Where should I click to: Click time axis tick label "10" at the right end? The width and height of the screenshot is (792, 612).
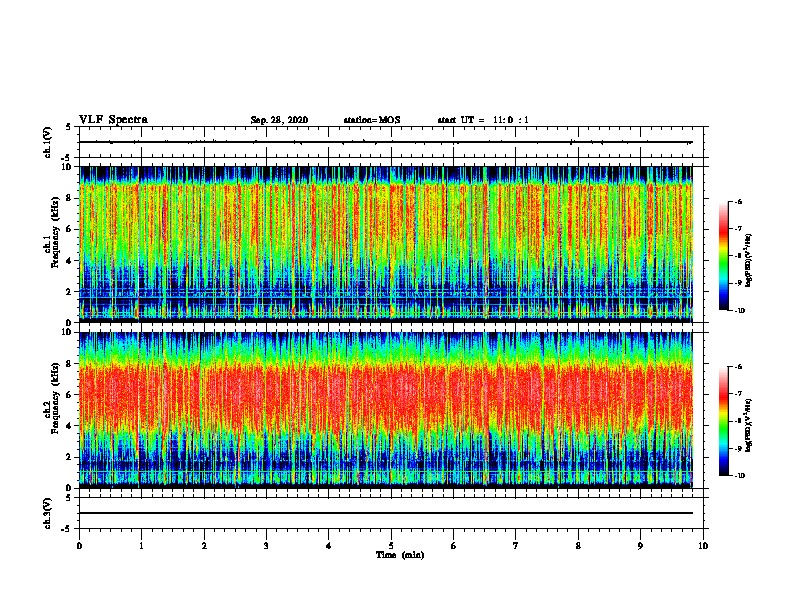(703, 546)
